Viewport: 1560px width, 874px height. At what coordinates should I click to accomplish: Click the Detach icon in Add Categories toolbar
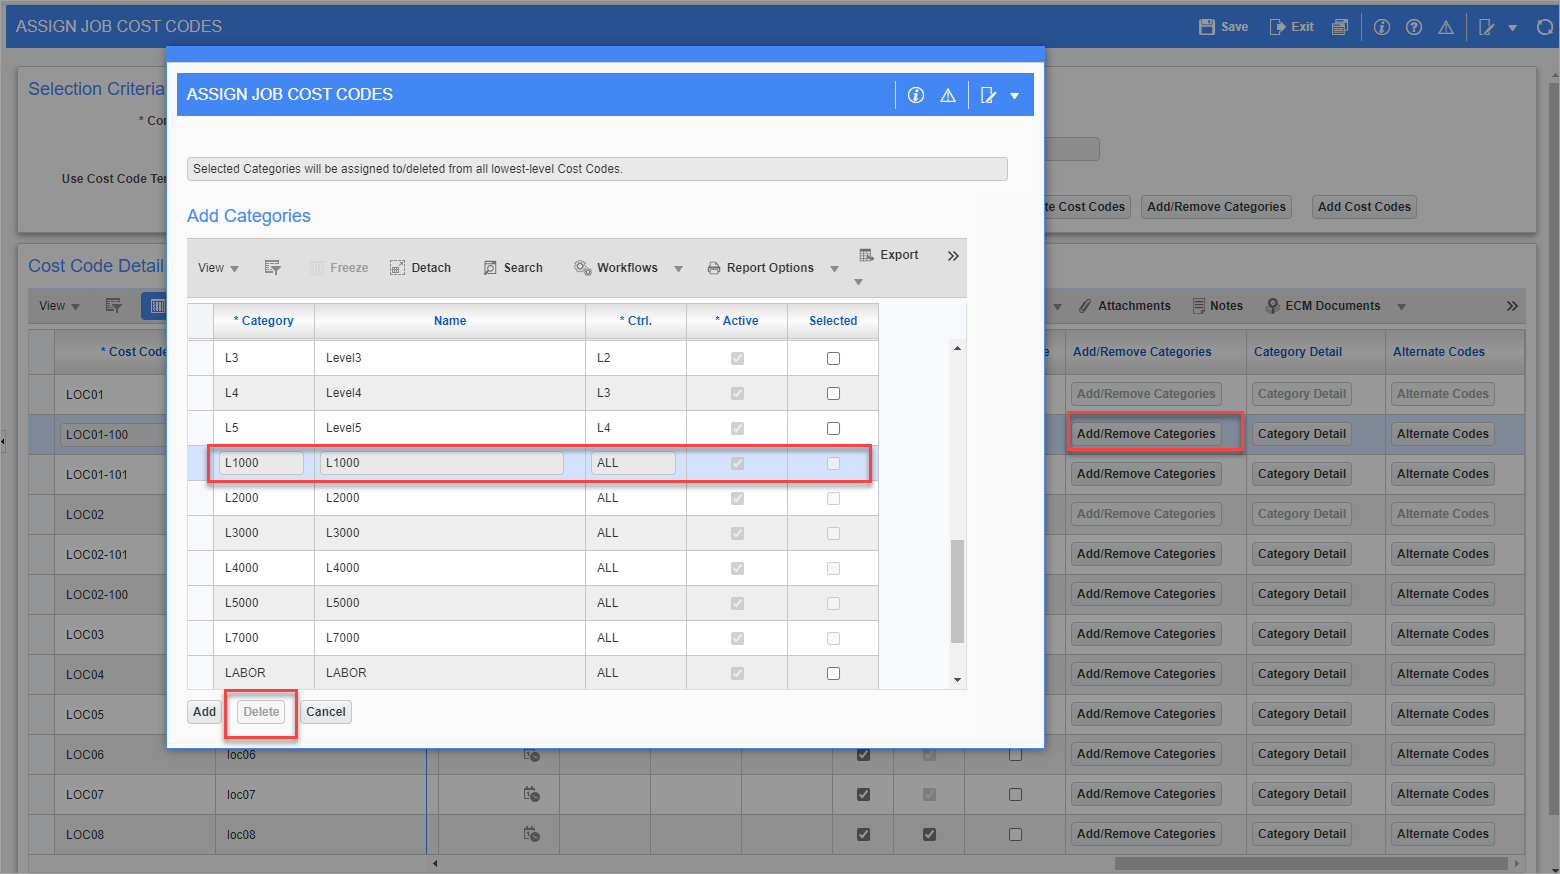click(397, 268)
